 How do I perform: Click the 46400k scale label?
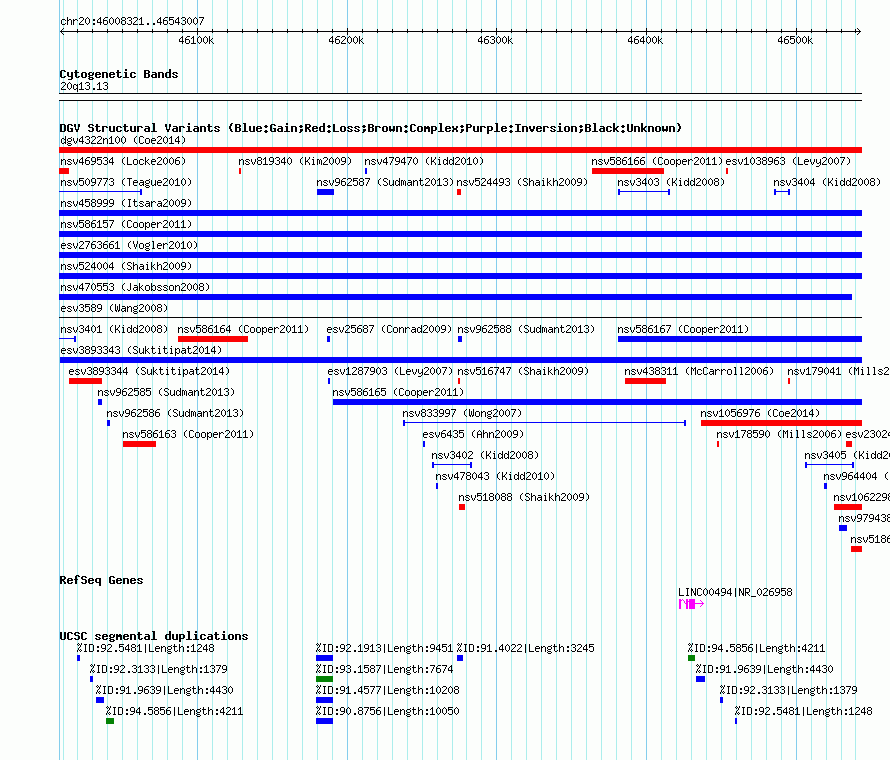[645, 40]
